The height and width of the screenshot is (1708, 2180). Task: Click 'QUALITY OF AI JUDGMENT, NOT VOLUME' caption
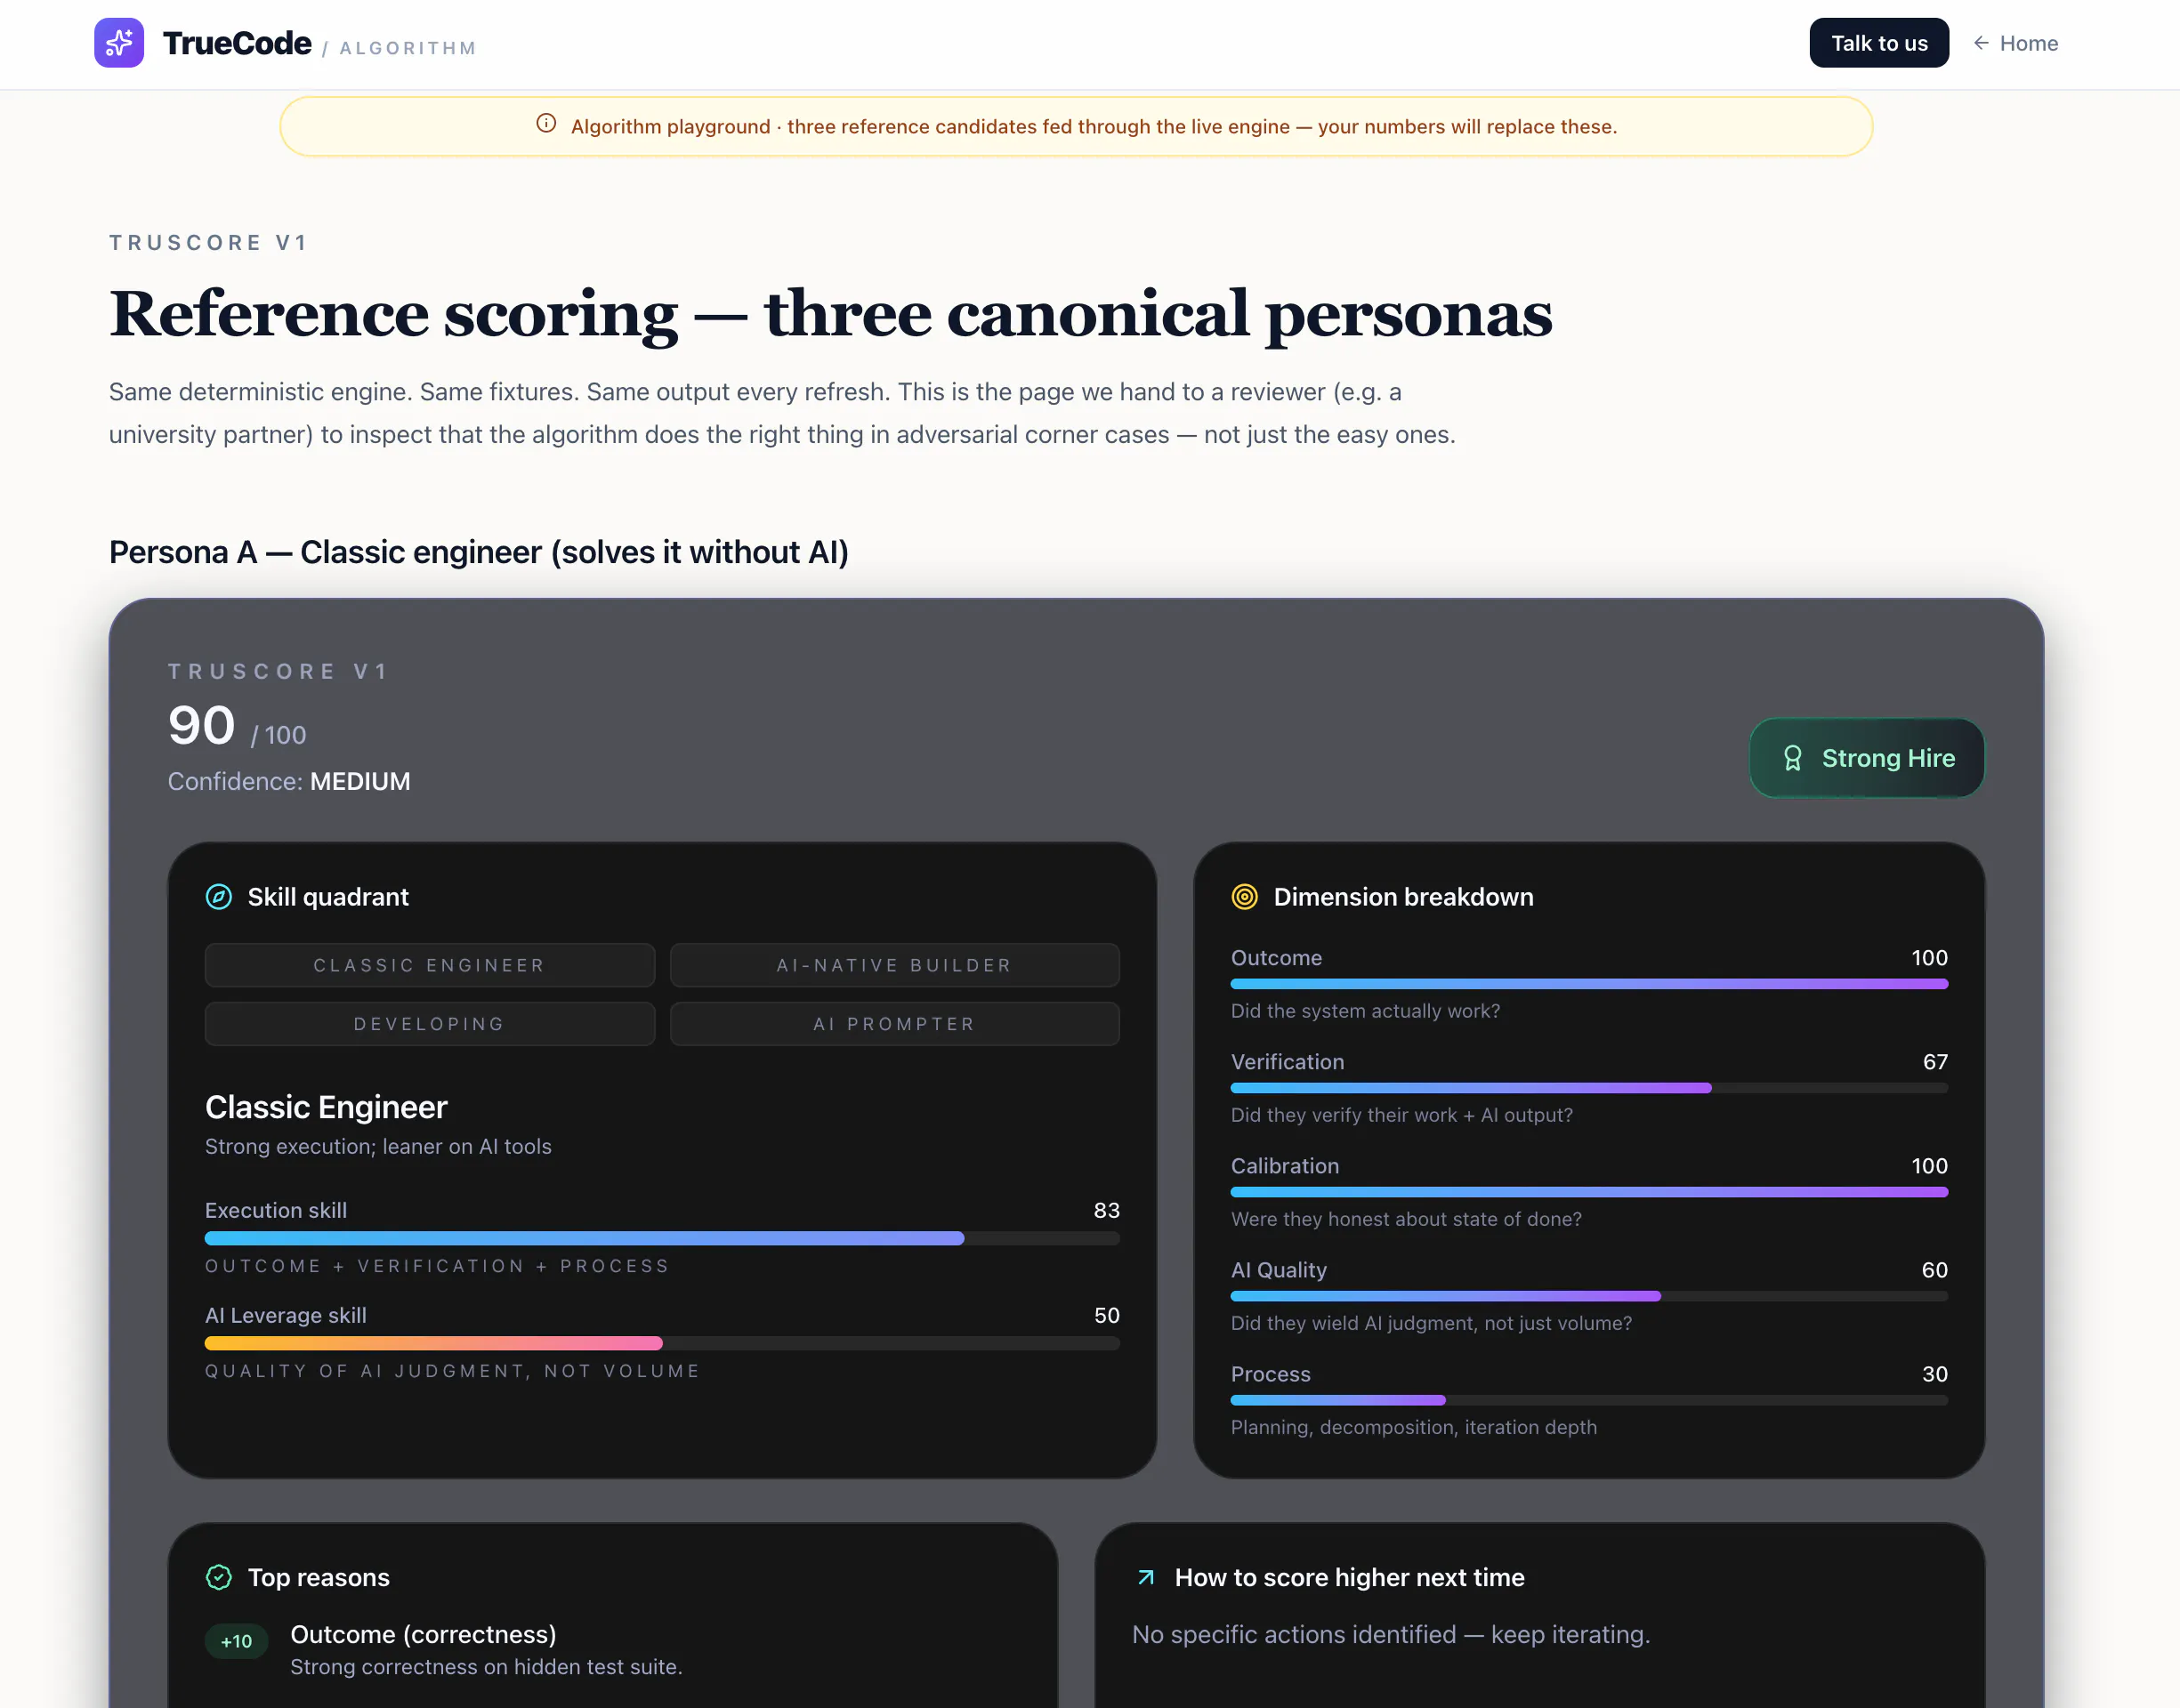pyautogui.click(x=453, y=1371)
